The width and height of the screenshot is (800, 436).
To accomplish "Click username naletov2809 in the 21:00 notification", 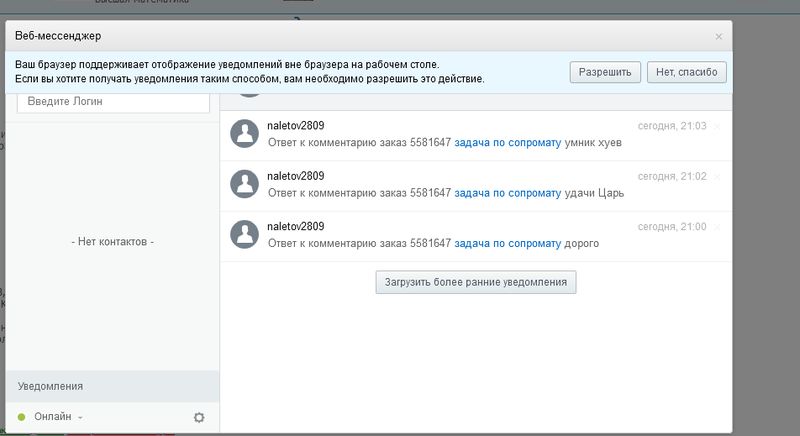I will 296,227.
